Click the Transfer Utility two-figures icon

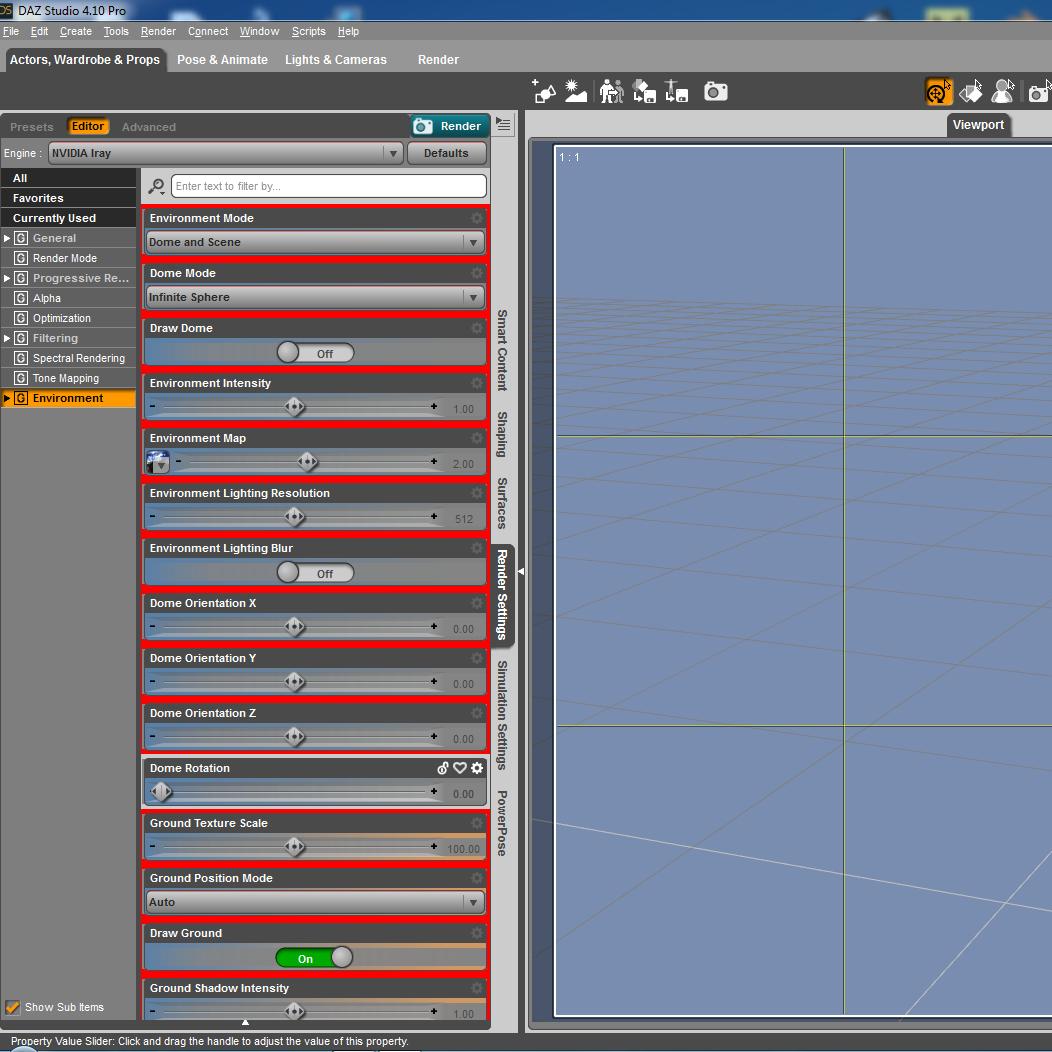611,91
